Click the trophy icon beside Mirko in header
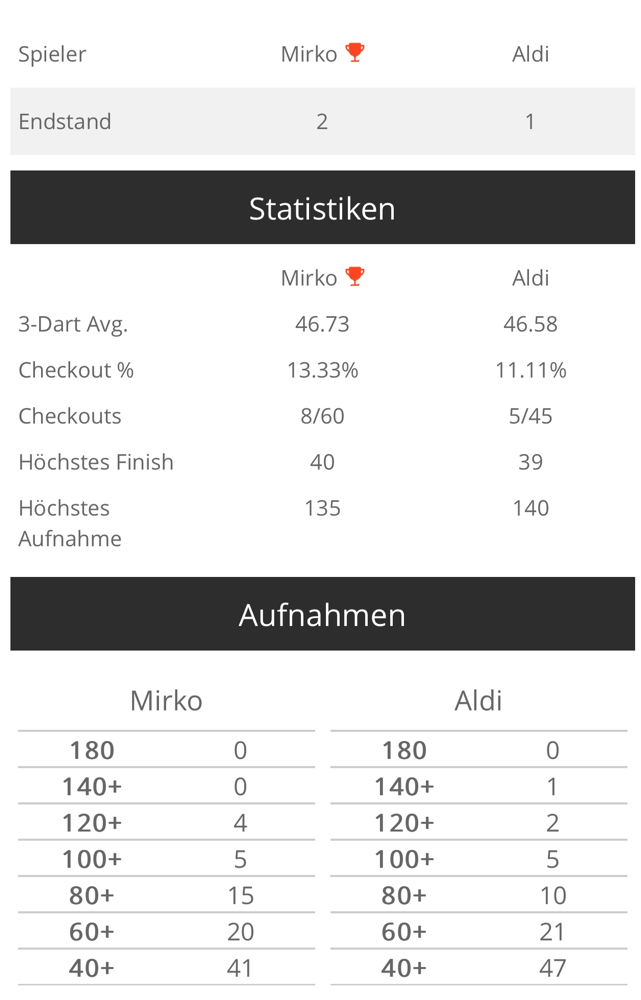641x1000 pixels. (x=355, y=52)
